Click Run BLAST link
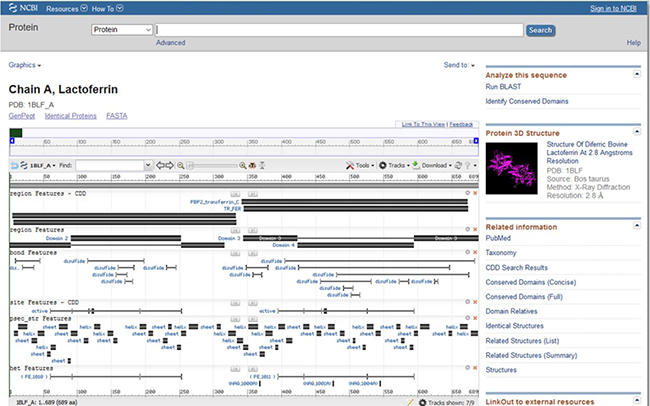 pos(503,87)
